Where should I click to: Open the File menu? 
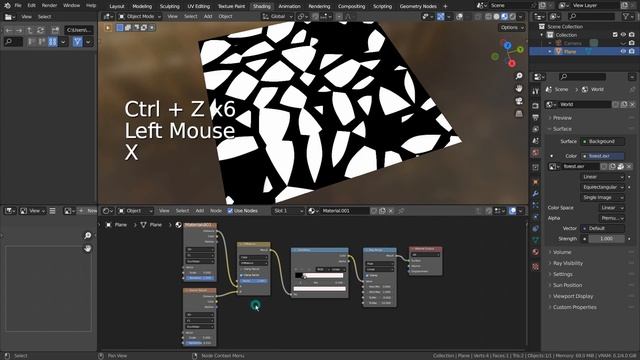click(18, 6)
